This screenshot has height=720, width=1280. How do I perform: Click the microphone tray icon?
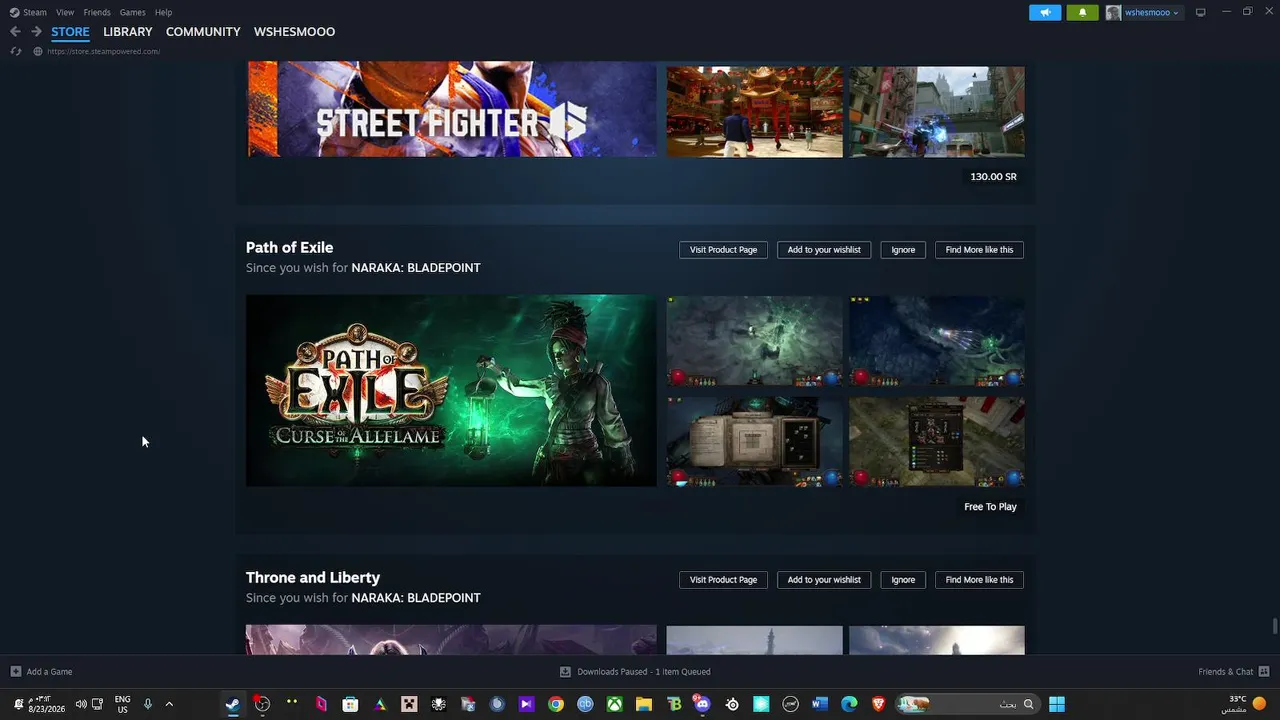(x=148, y=704)
